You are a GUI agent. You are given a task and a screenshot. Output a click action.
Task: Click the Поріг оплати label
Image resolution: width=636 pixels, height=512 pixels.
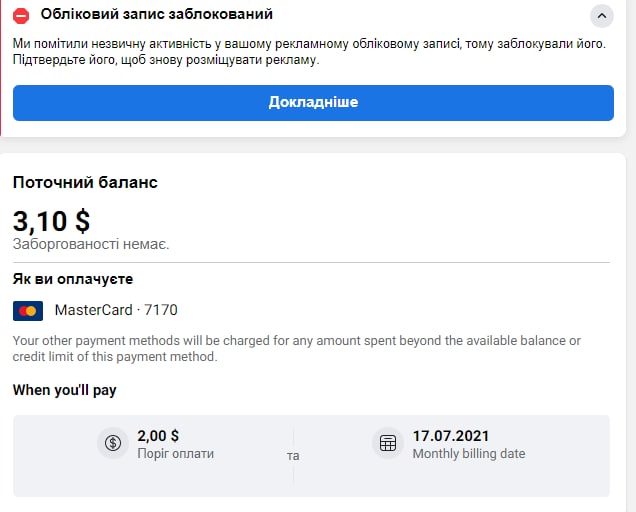(175, 453)
